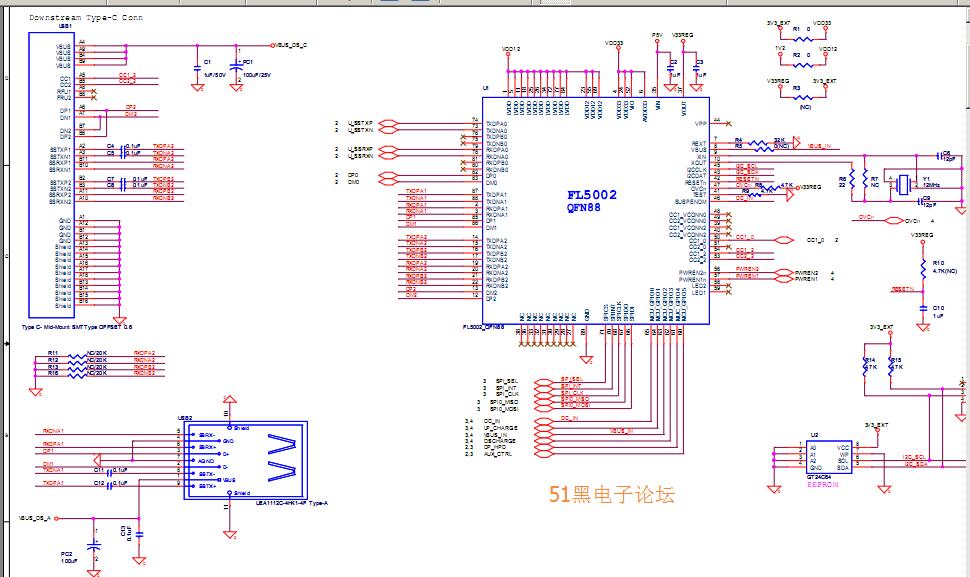The image size is (970, 577).
Task: Click the P5V power symbol
Action: pos(658,40)
